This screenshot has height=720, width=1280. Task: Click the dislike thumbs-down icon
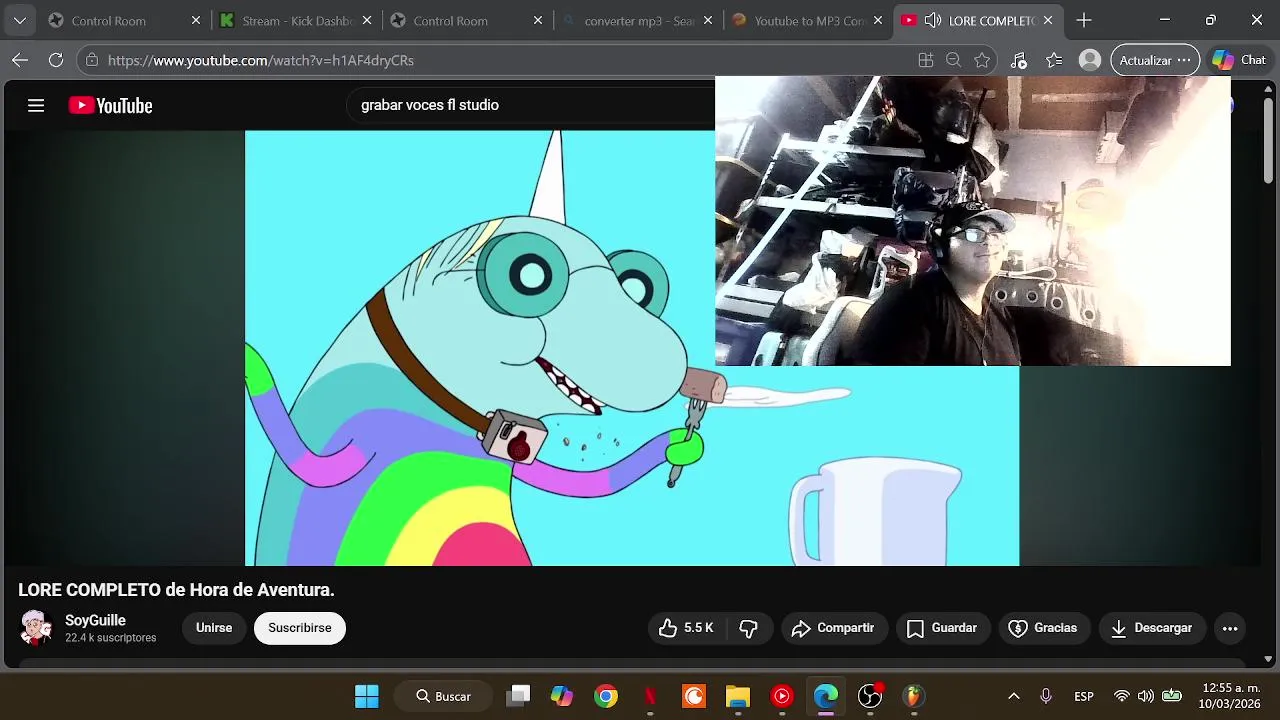(x=748, y=628)
